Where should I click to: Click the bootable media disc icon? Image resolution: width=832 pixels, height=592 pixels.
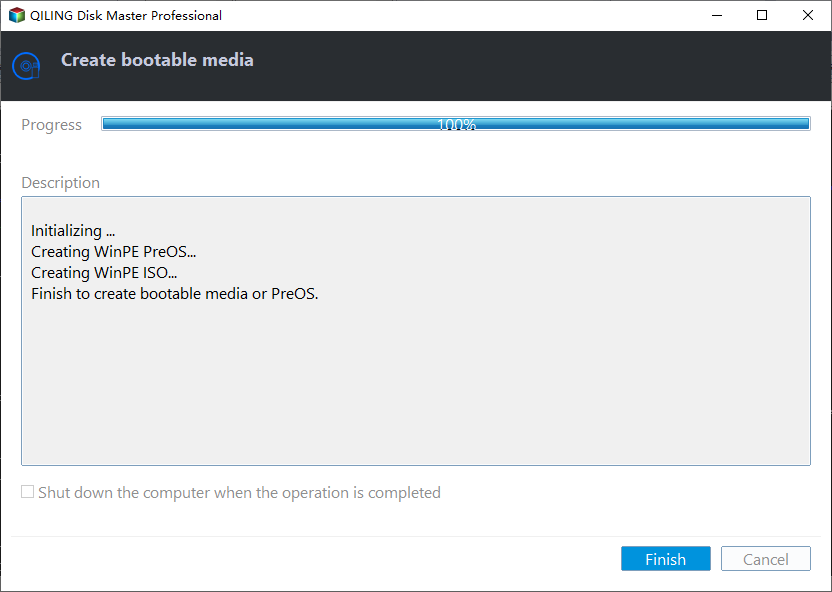pos(26,66)
